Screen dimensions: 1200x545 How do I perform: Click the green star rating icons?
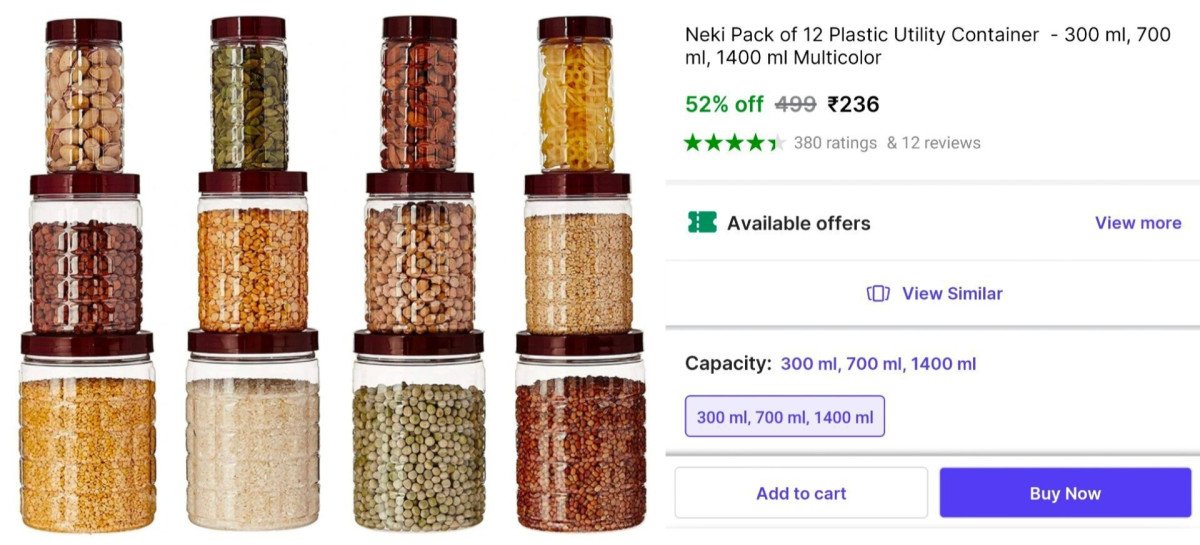(733, 142)
